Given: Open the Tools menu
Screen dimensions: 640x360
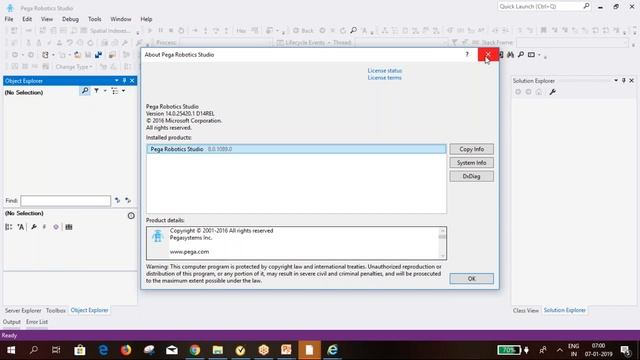Looking at the screenshot, I should [94, 19].
